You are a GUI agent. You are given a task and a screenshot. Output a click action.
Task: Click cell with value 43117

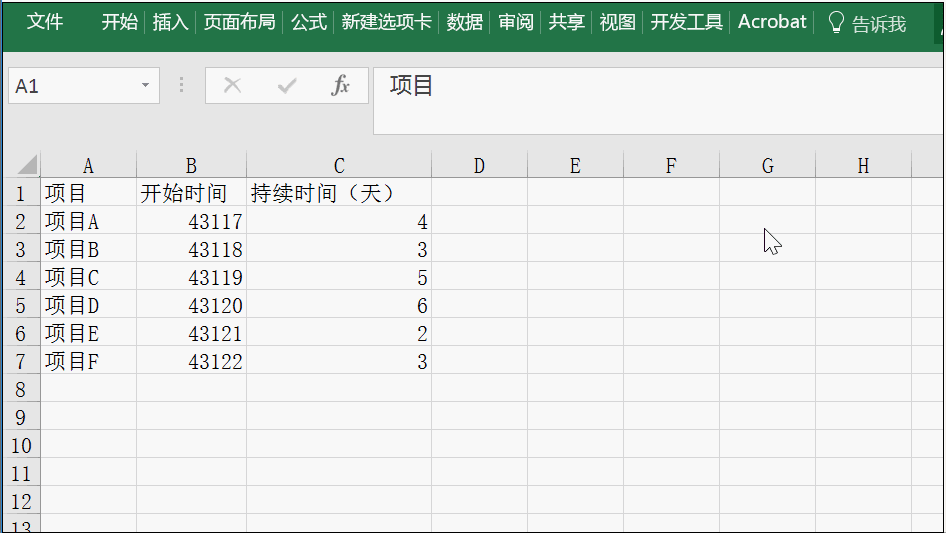(191, 221)
